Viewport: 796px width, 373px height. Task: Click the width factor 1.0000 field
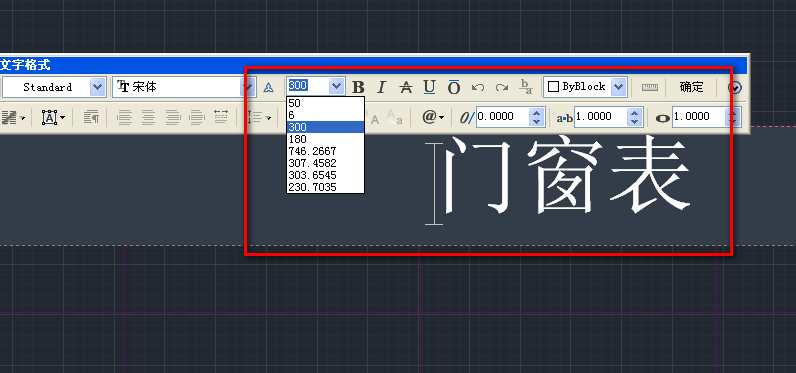(699, 117)
